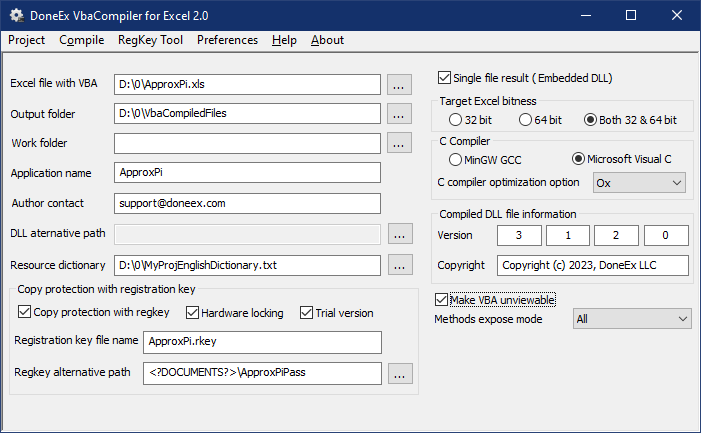Browse for the Resource dictionary file

[400, 265]
